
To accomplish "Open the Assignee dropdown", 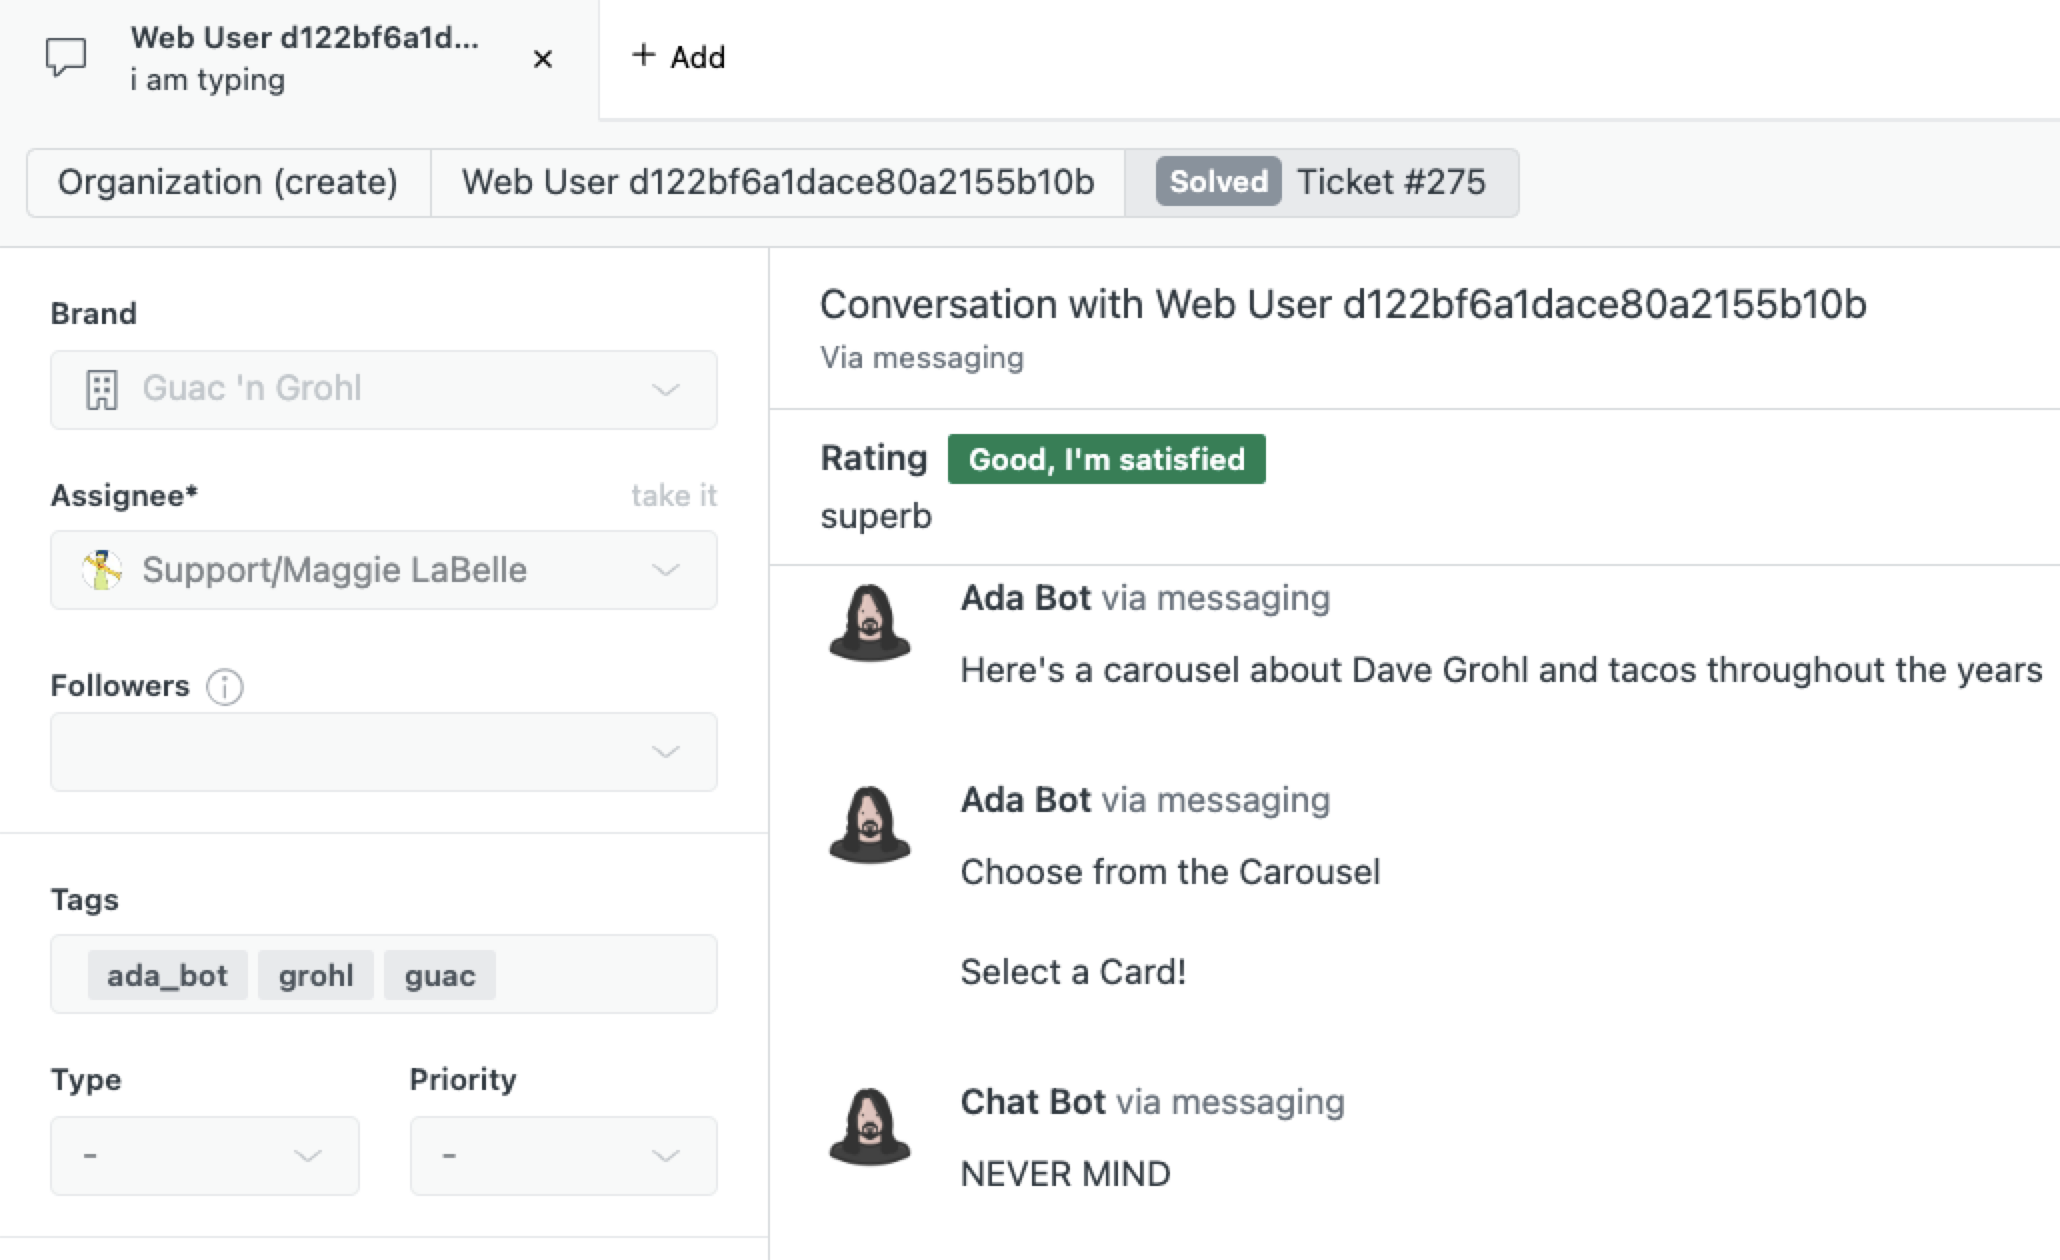I will coord(663,569).
